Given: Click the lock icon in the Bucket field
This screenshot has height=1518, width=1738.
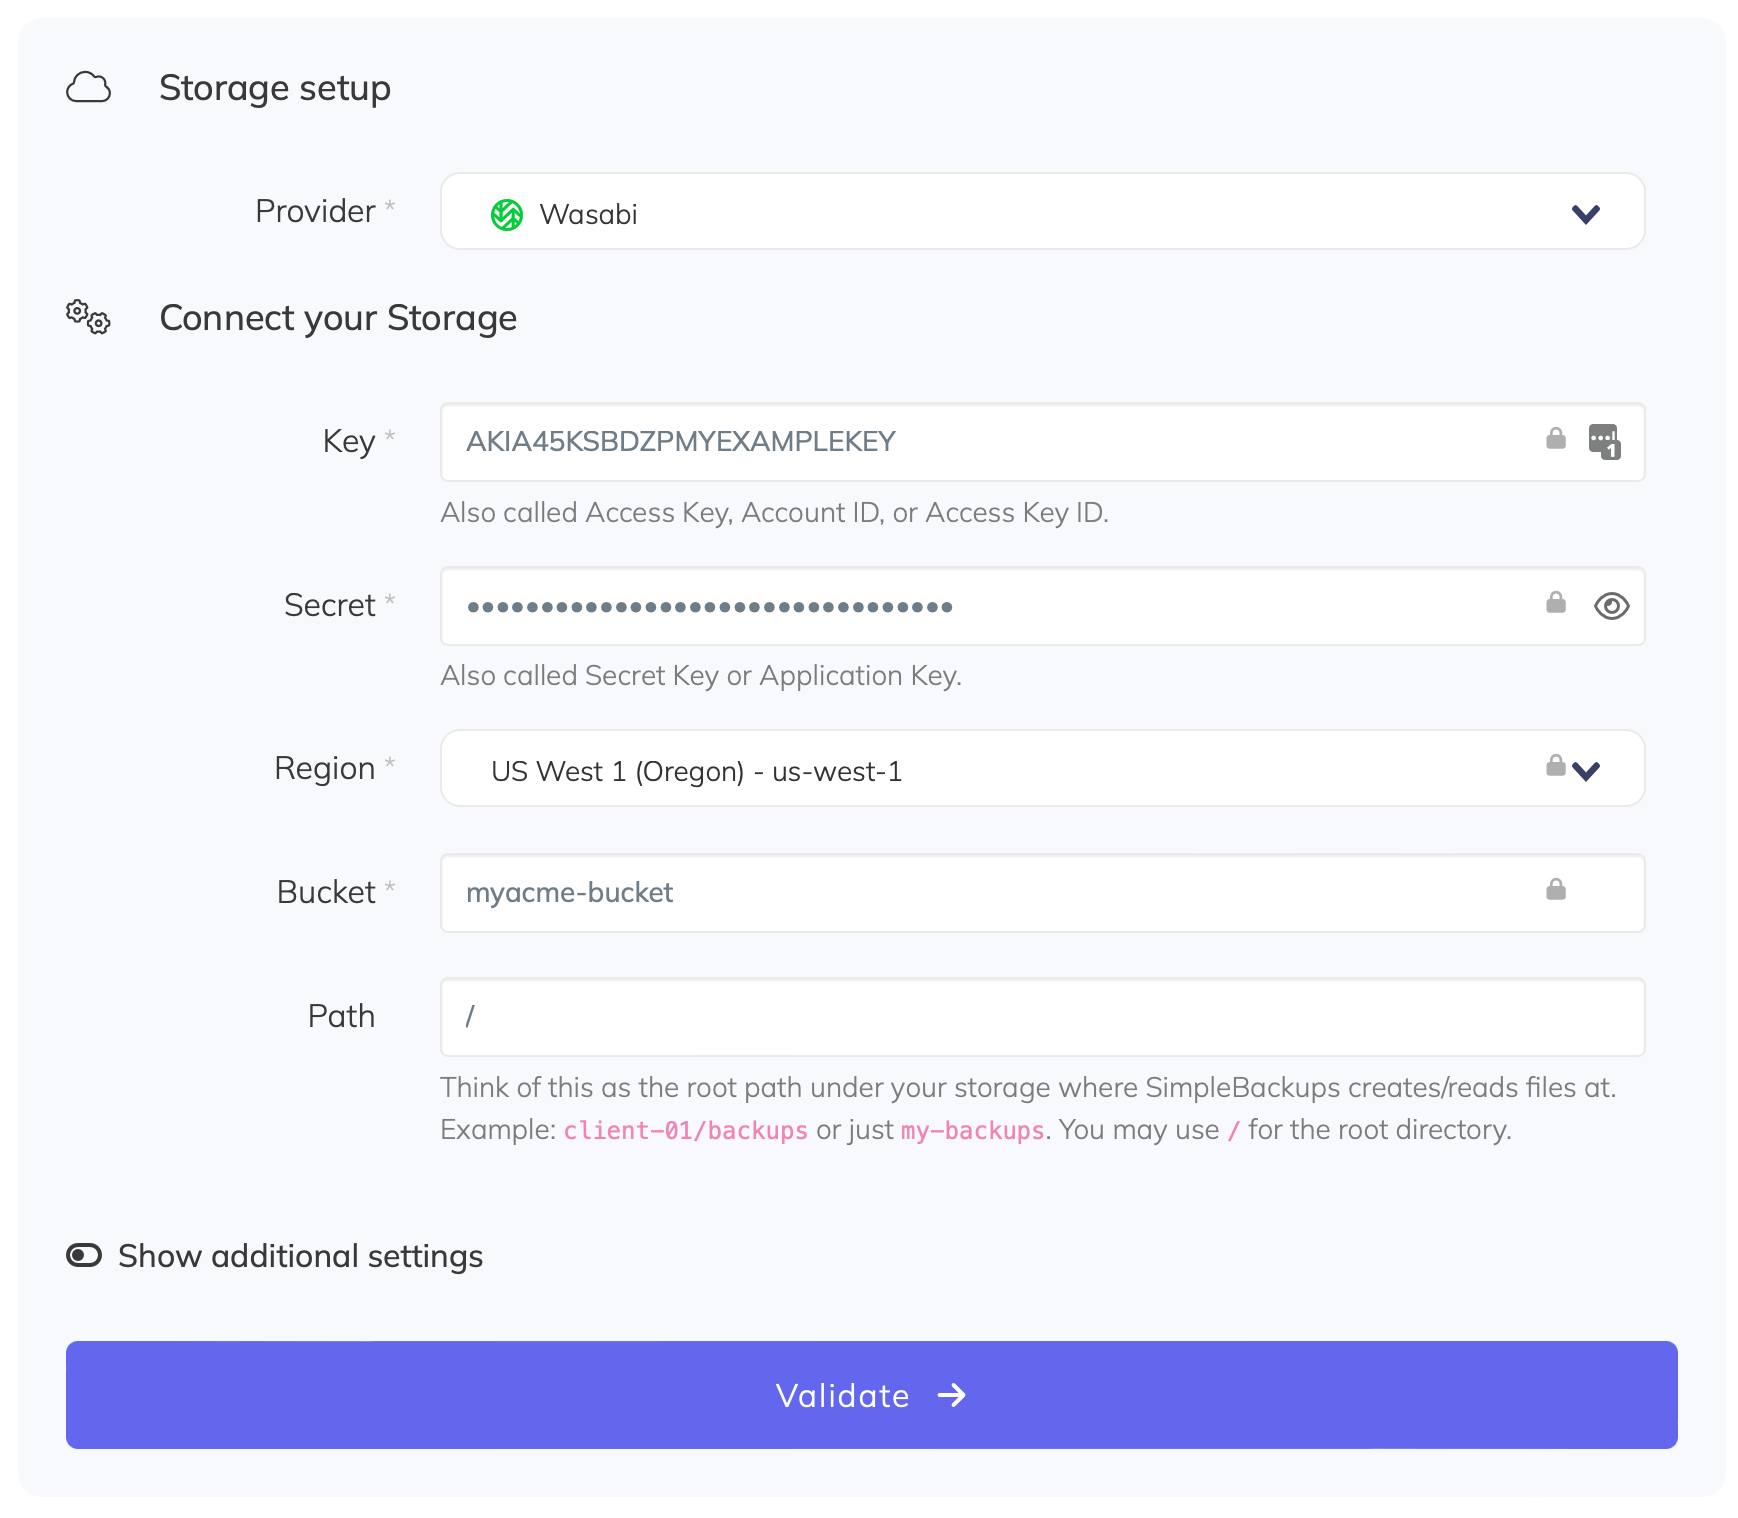Looking at the screenshot, I should [x=1555, y=889].
